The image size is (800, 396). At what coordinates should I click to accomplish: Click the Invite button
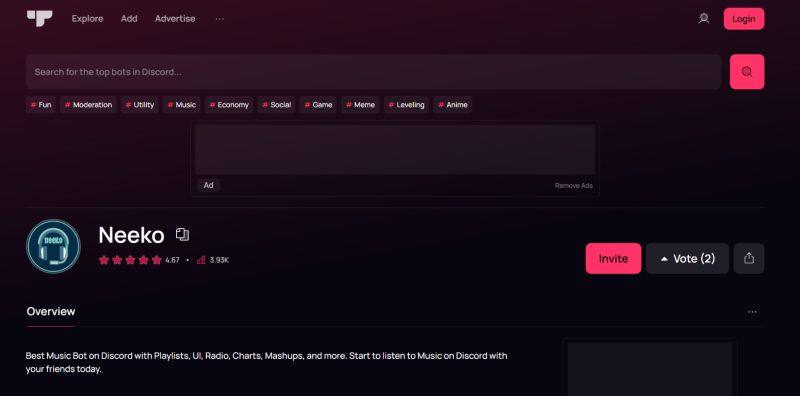pyautogui.click(x=613, y=258)
